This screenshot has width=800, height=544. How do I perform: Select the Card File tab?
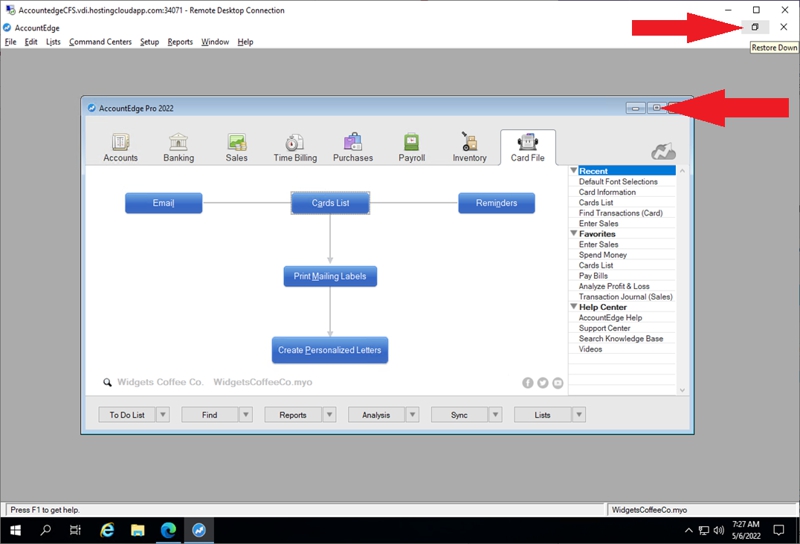[528, 147]
